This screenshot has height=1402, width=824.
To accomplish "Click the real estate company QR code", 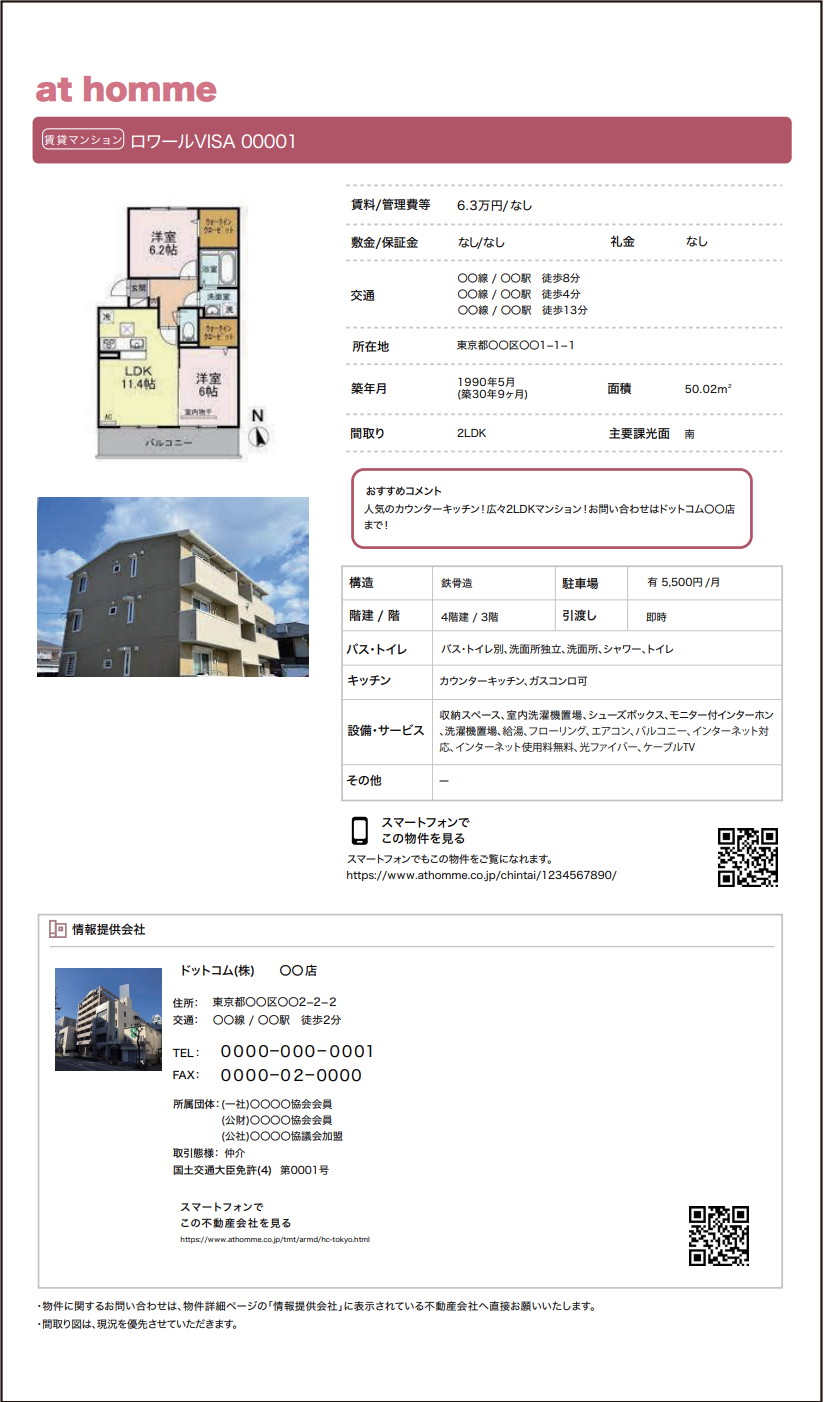I will click(x=719, y=1235).
